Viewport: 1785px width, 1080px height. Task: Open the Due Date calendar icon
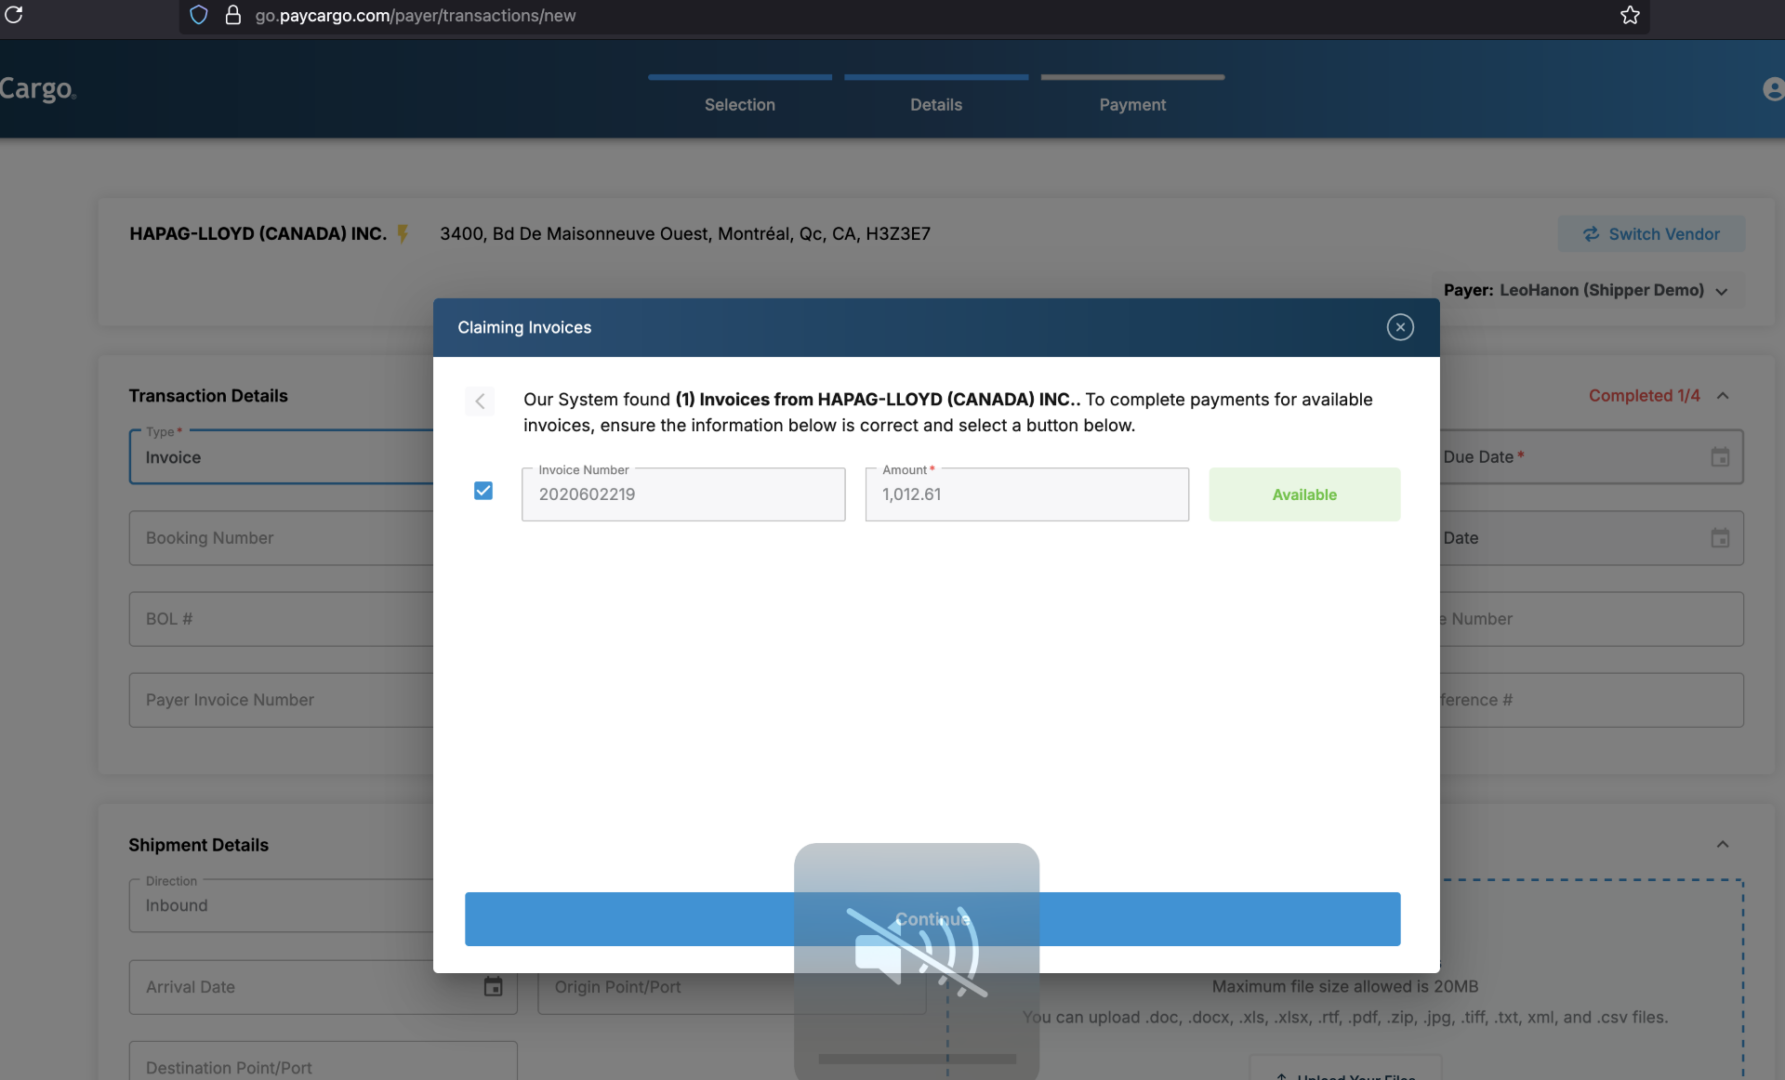point(1720,457)
